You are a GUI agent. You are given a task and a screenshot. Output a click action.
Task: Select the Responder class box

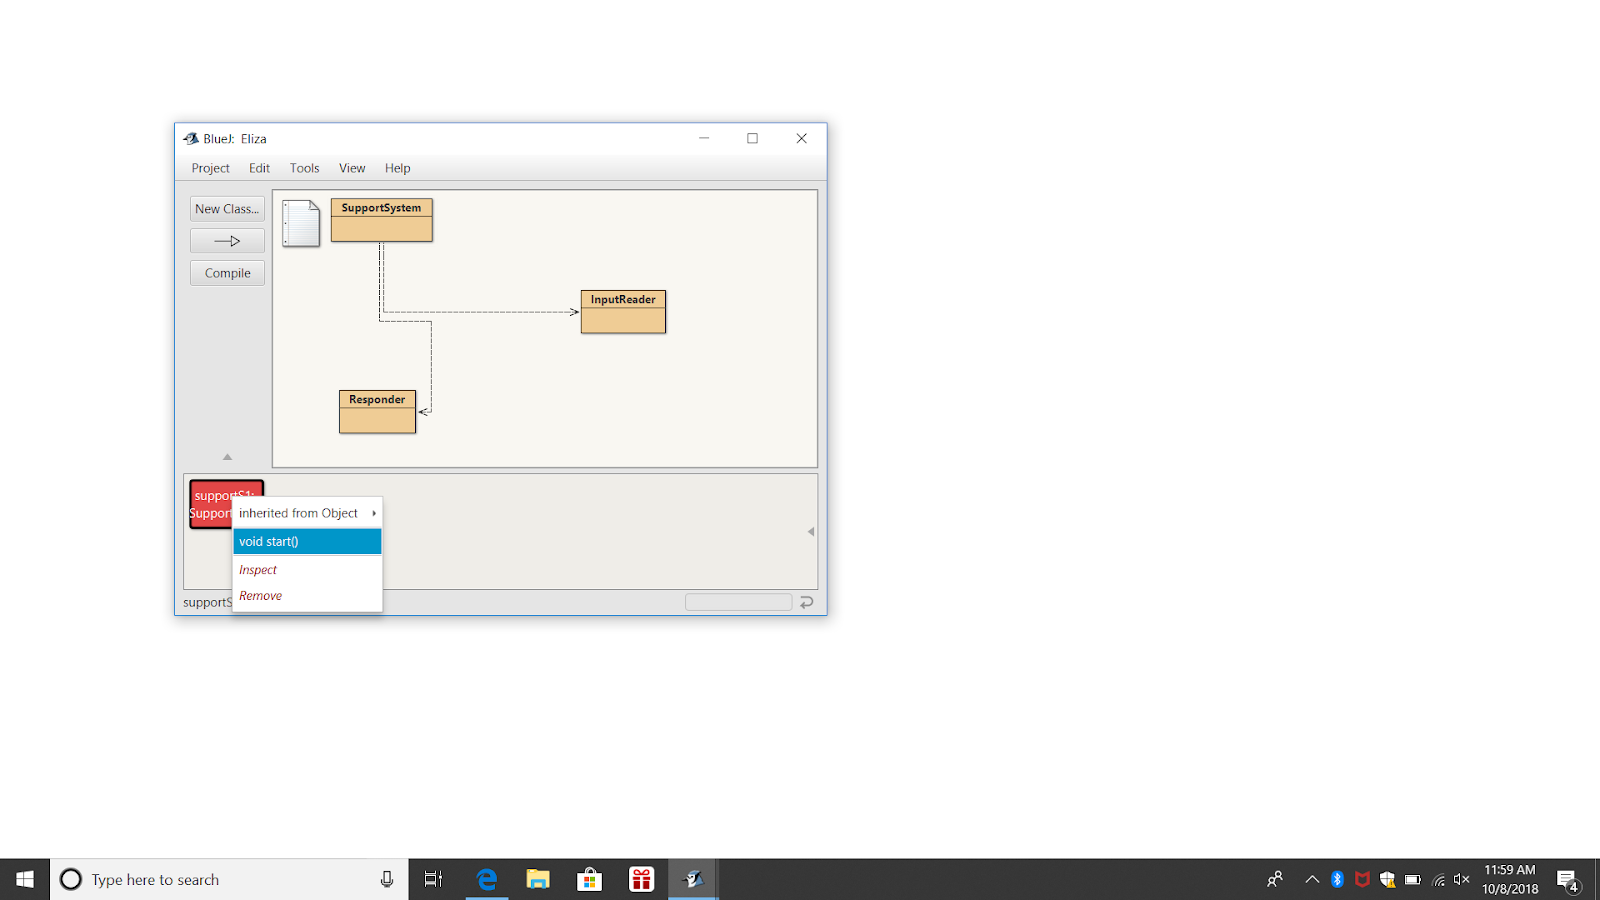point(377,412)
